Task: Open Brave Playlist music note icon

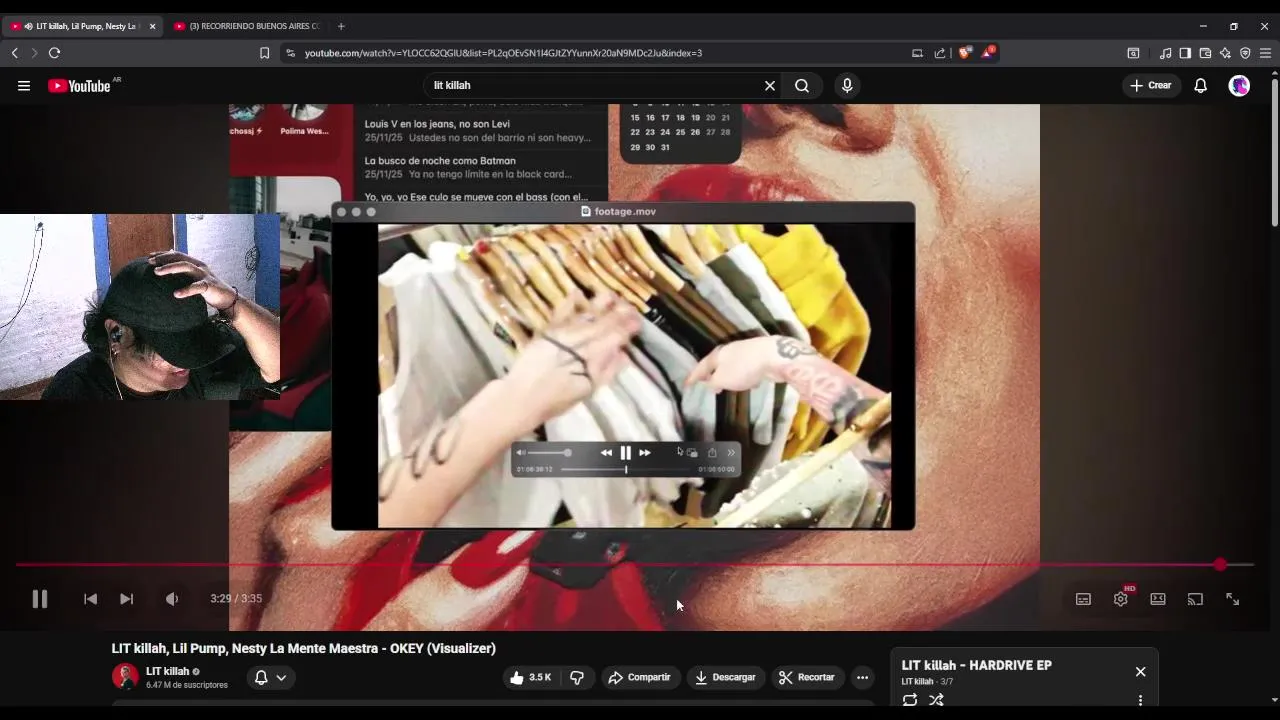Action: pyautogui.click(x=1165, y=53)
